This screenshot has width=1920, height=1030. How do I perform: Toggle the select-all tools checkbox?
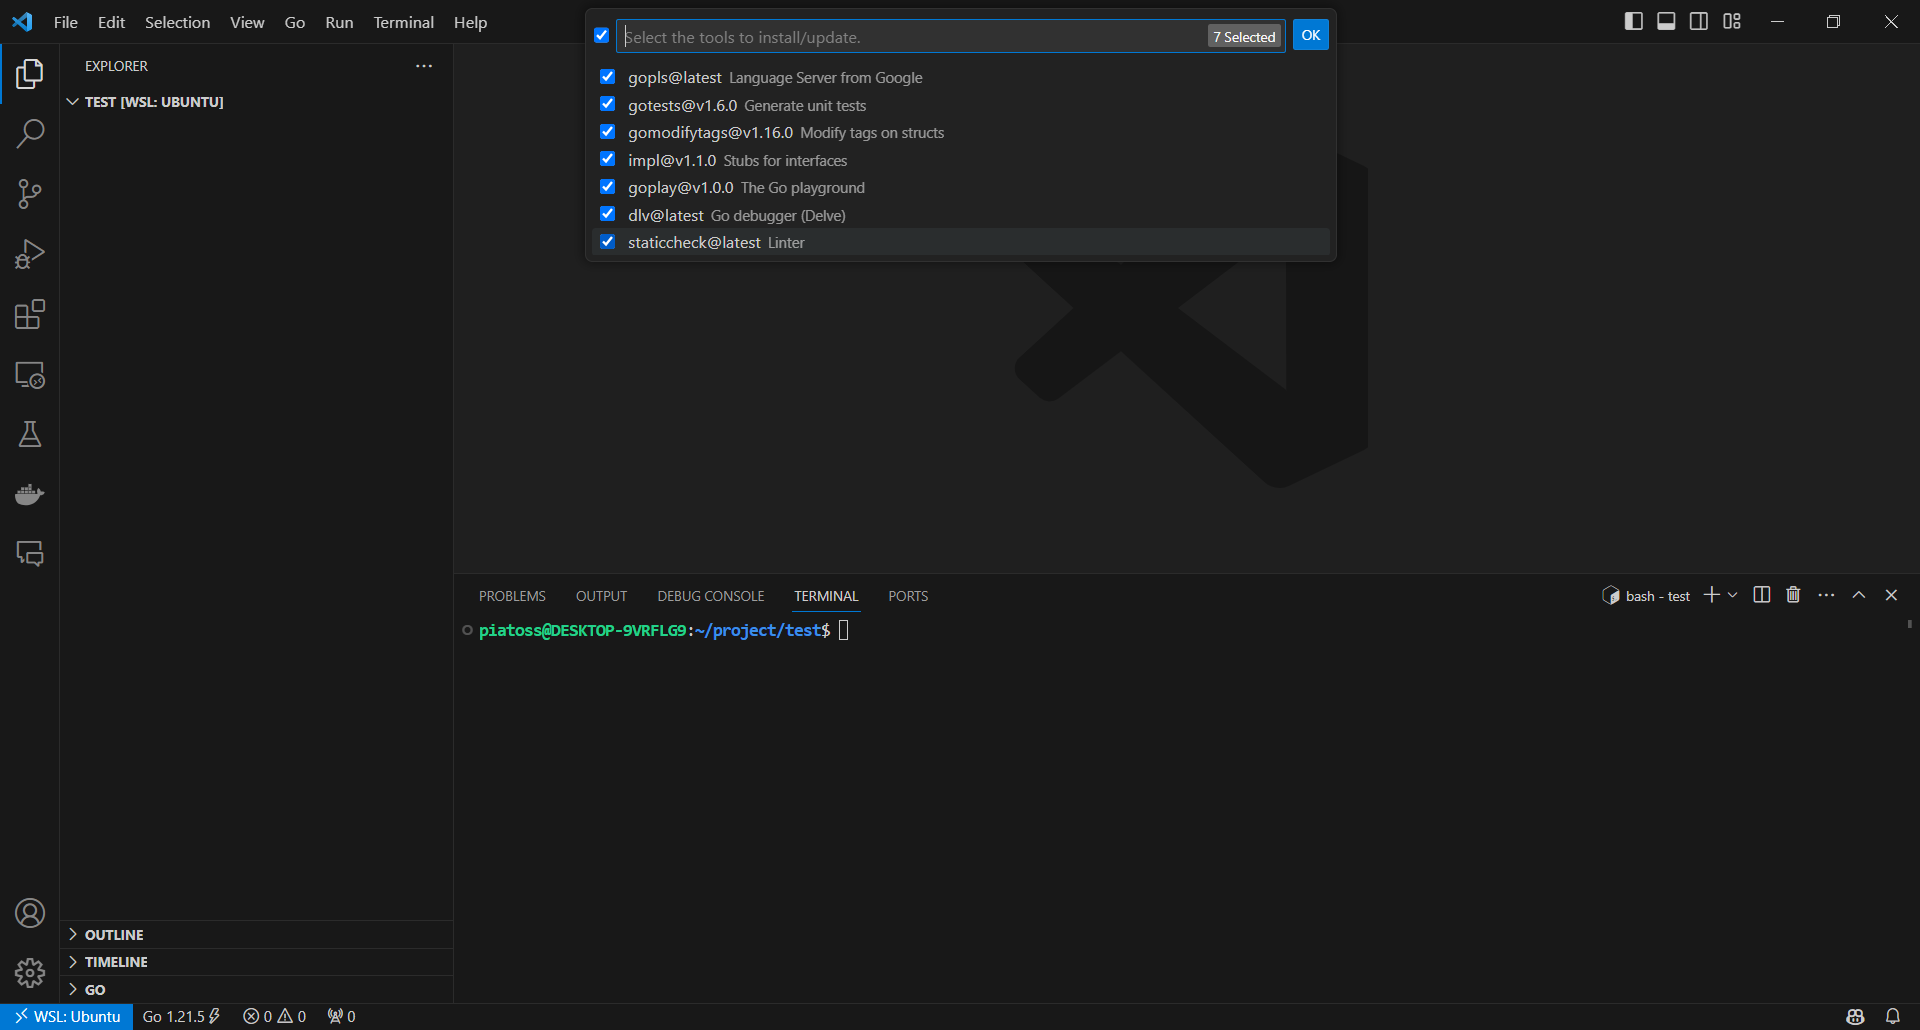tap(602, 35)
